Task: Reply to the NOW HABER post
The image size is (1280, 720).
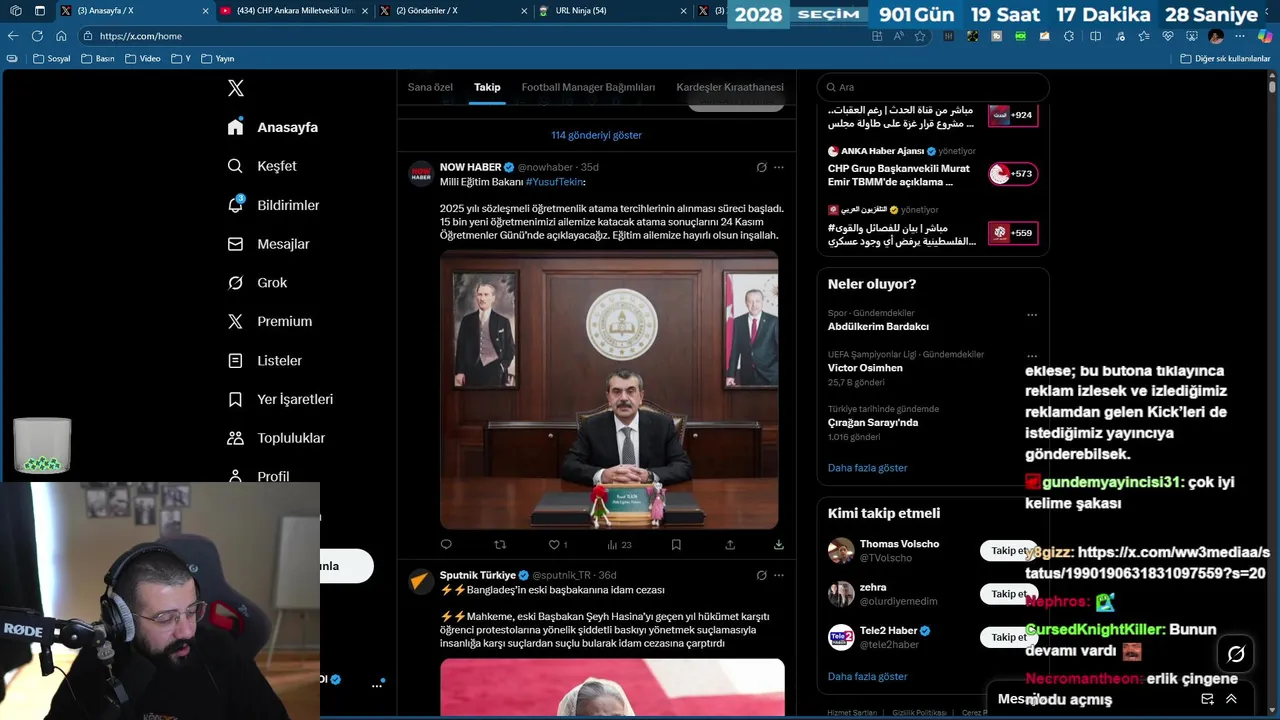Action: (446, 545)
